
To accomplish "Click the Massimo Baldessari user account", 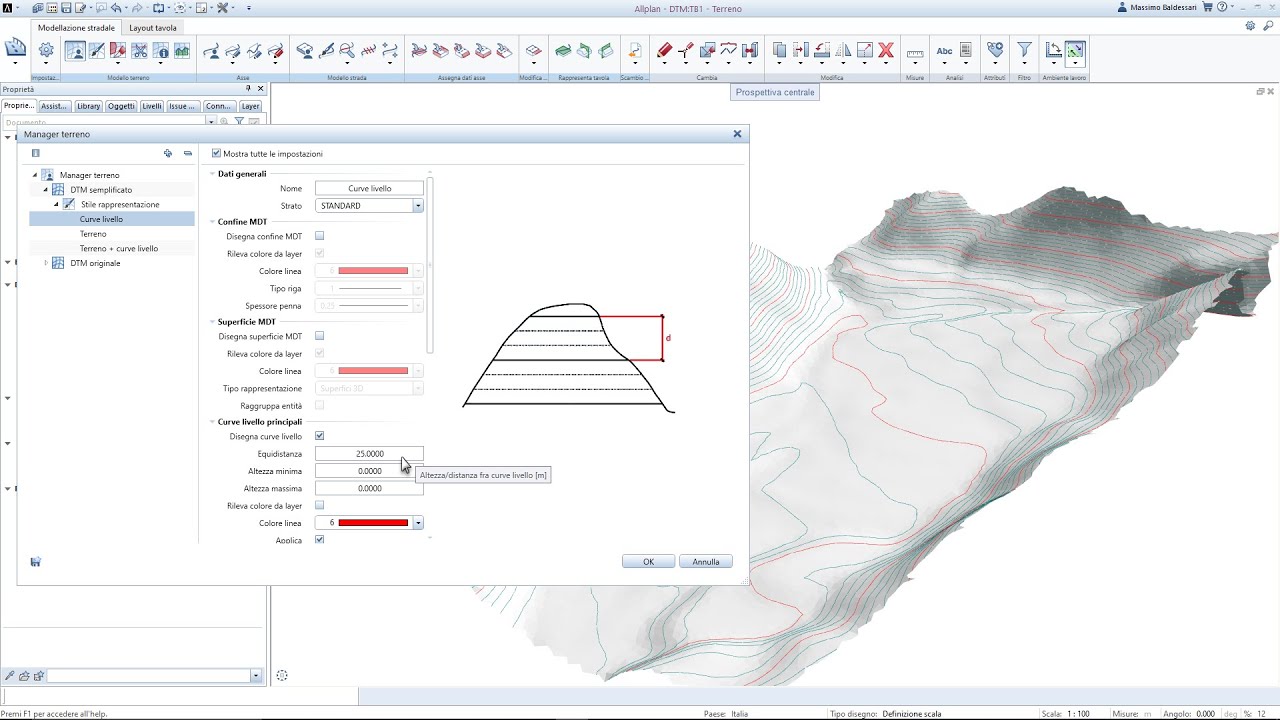I will pyautogui.click(x=1158, y=8).
